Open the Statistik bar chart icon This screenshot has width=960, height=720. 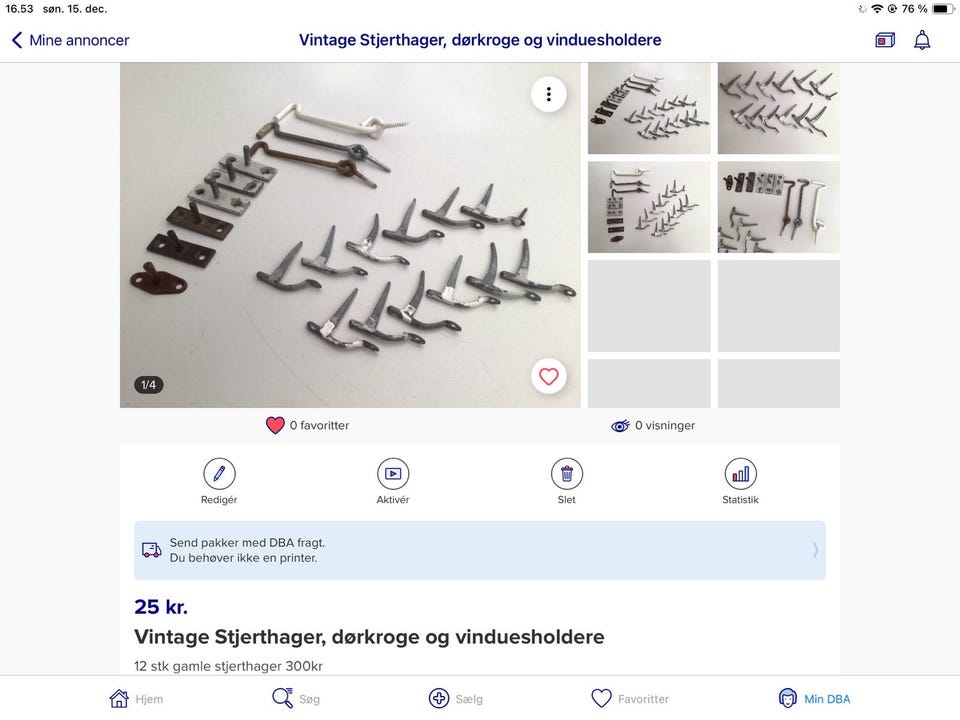pos(740,473)
